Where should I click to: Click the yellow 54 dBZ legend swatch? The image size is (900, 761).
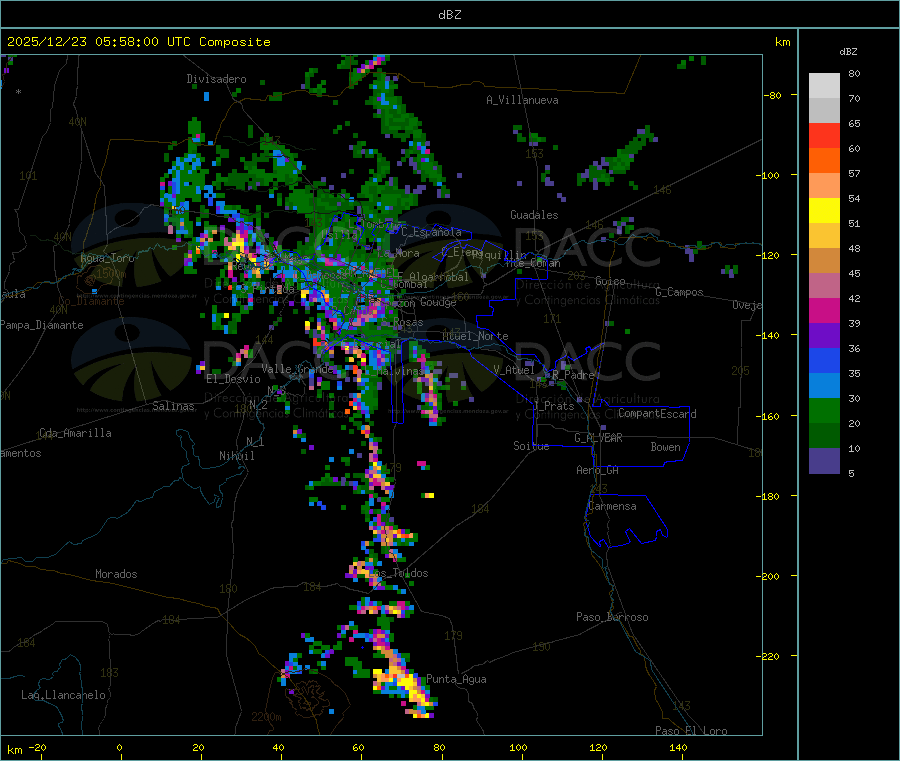coord(824,211)
